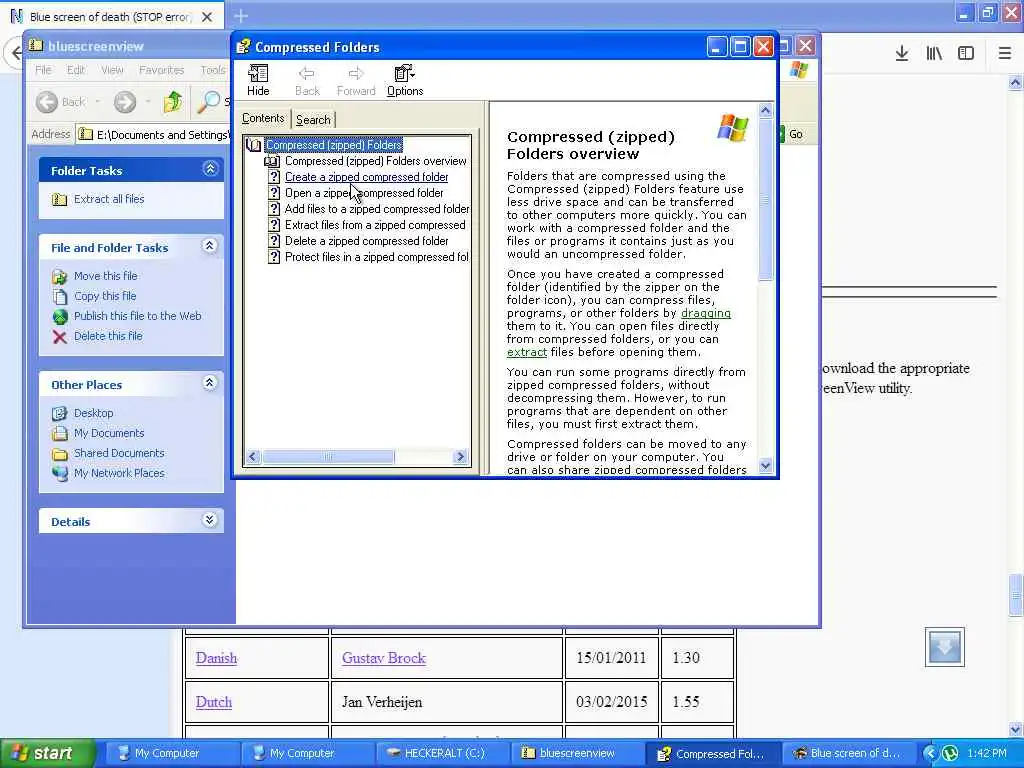Open the Tools menu in bluescreenview
This screenshot has height=768, width=1024.
point(212,70)
